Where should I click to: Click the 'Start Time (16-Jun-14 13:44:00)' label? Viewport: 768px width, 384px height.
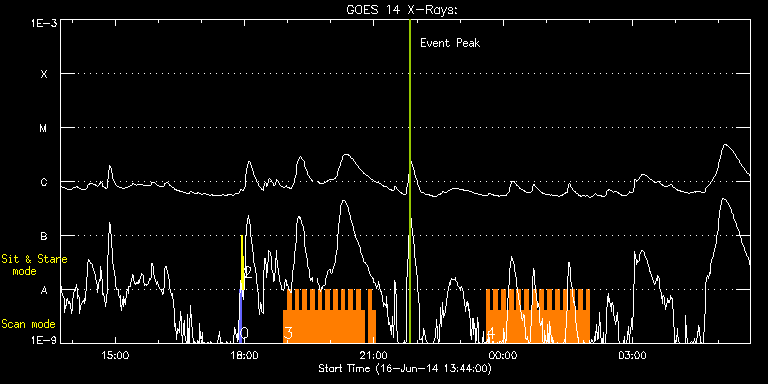tap(405, 368)
